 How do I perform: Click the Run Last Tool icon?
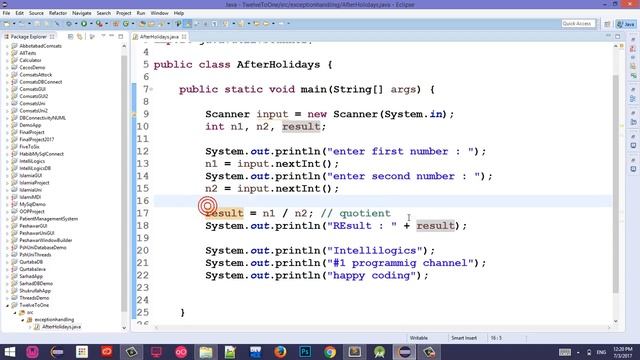(99, 24)
